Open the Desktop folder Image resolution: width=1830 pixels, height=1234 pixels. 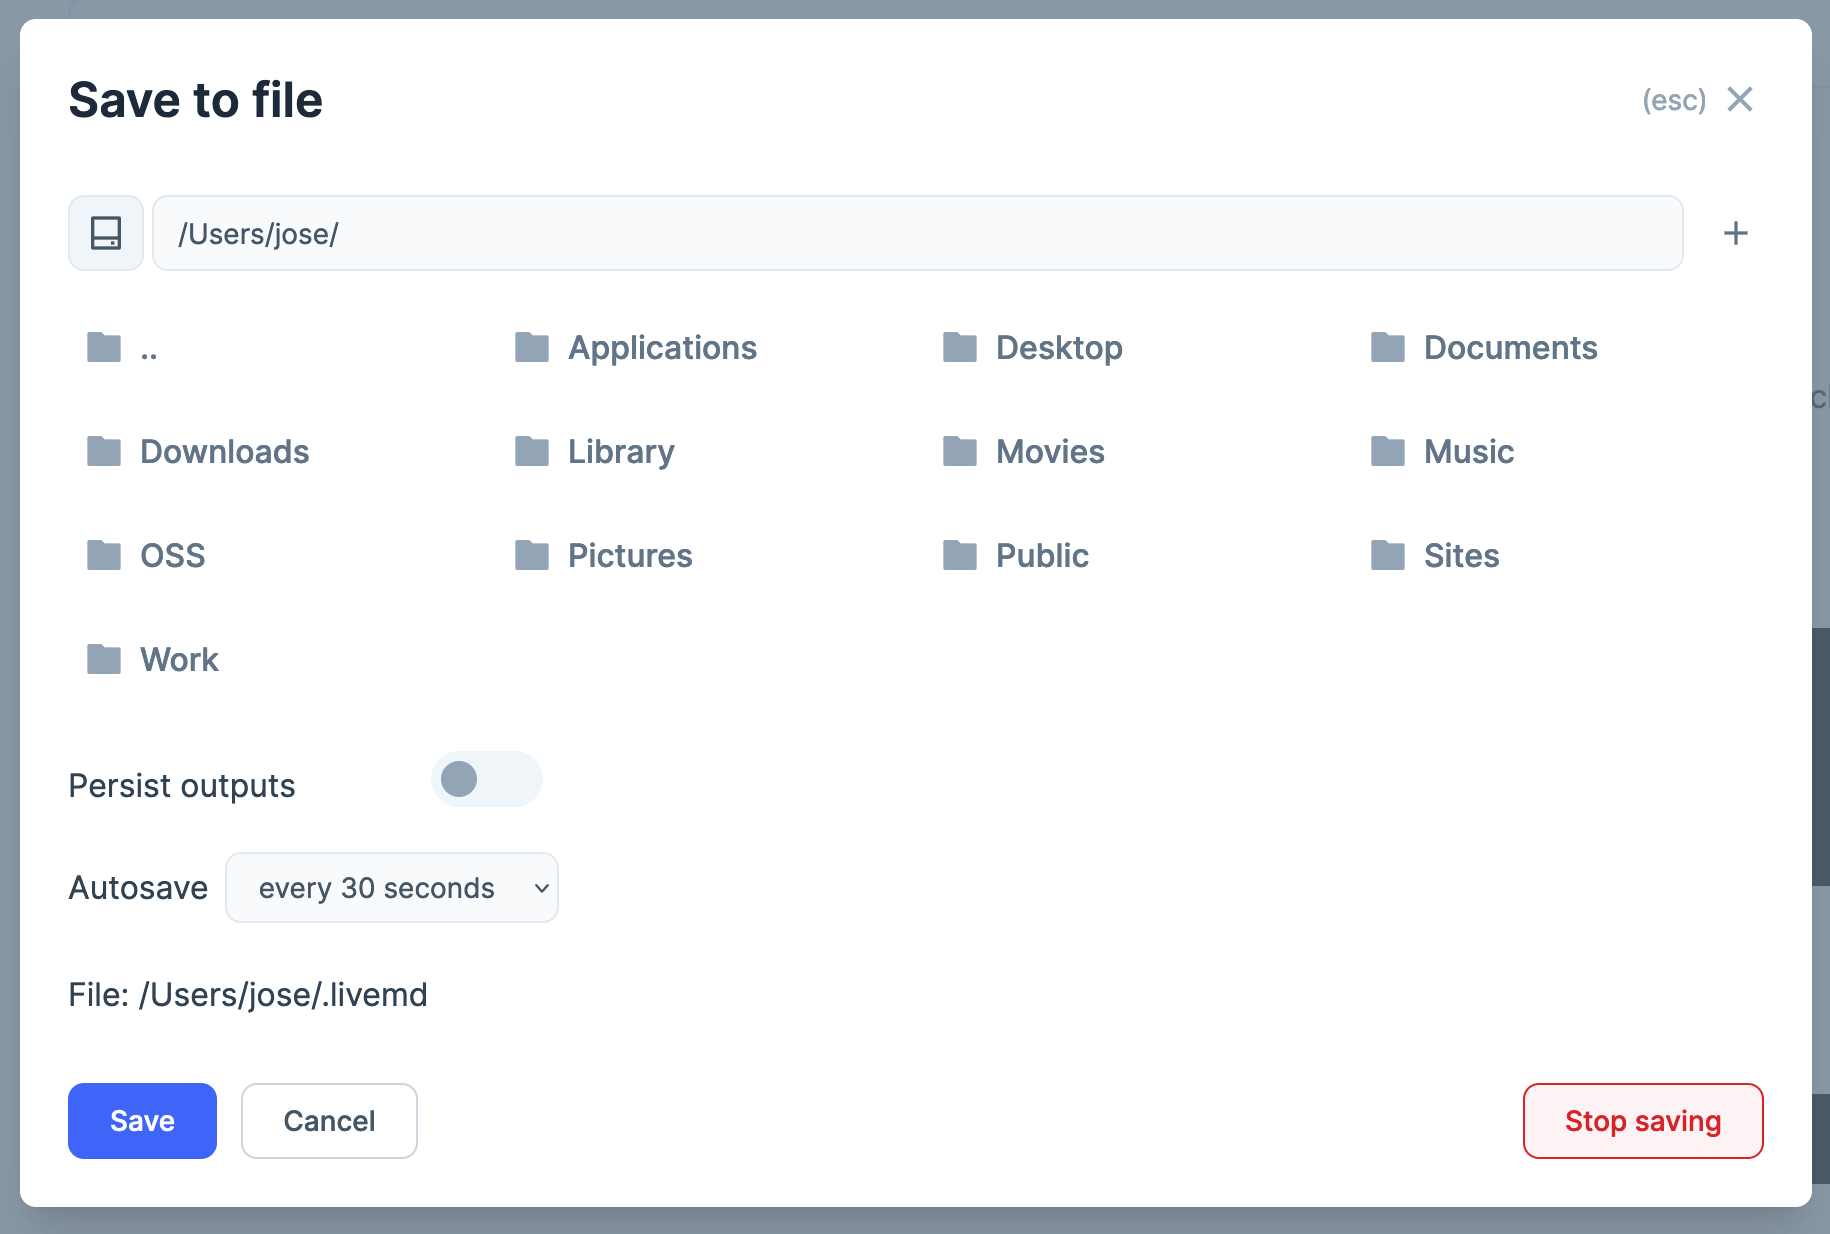(x=1058, y=348)
